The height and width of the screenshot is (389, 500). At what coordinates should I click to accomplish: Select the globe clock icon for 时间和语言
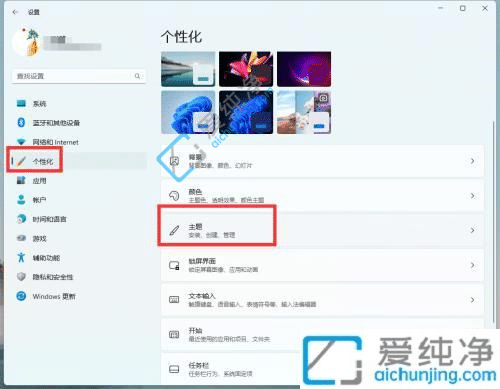coord(21,219)
